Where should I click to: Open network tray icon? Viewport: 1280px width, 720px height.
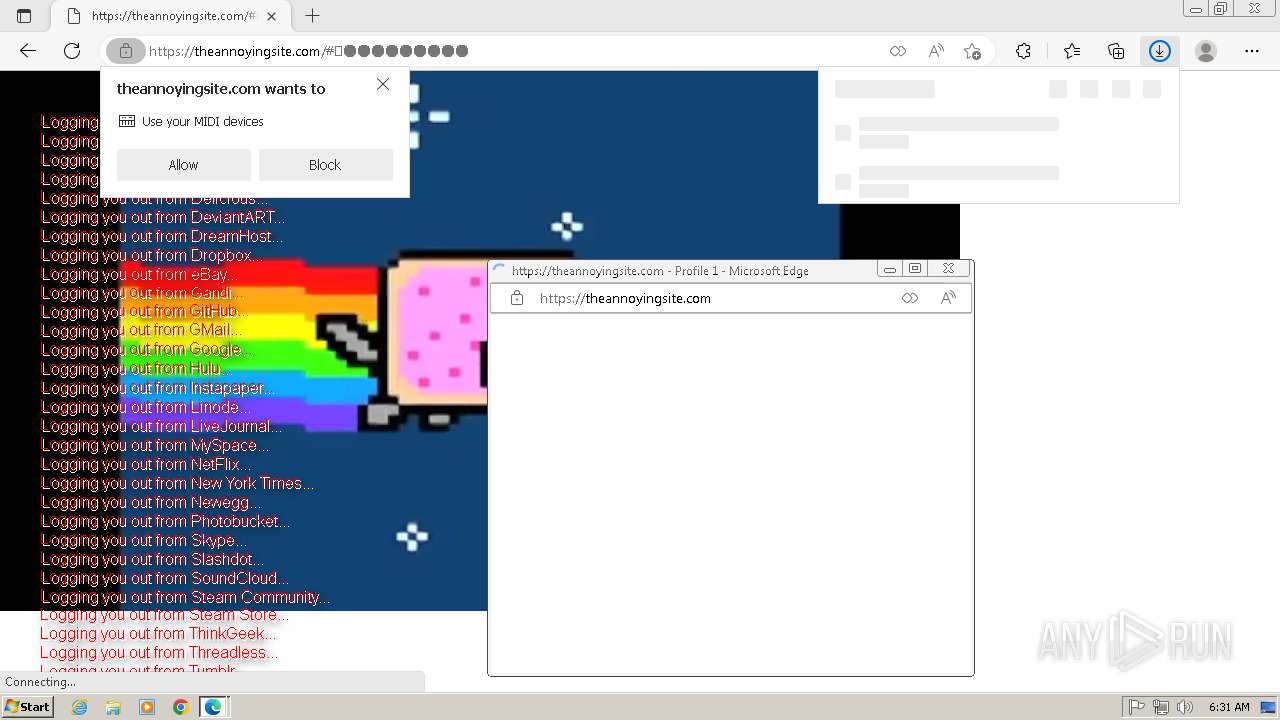[1160, 707]
